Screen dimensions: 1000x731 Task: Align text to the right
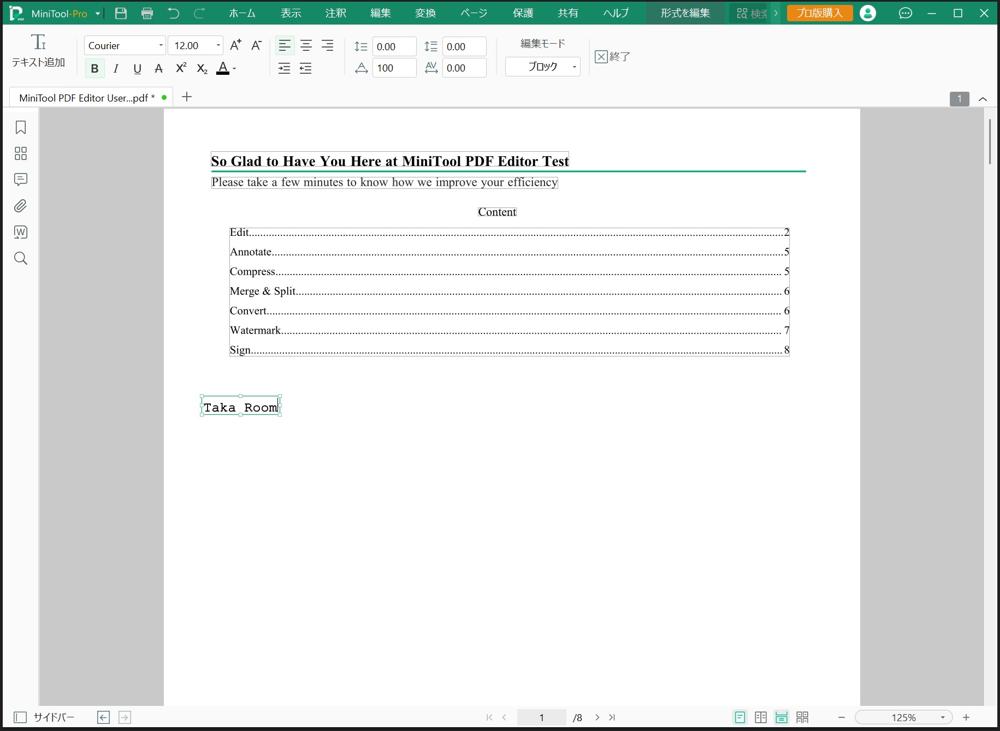pos(327,45)
